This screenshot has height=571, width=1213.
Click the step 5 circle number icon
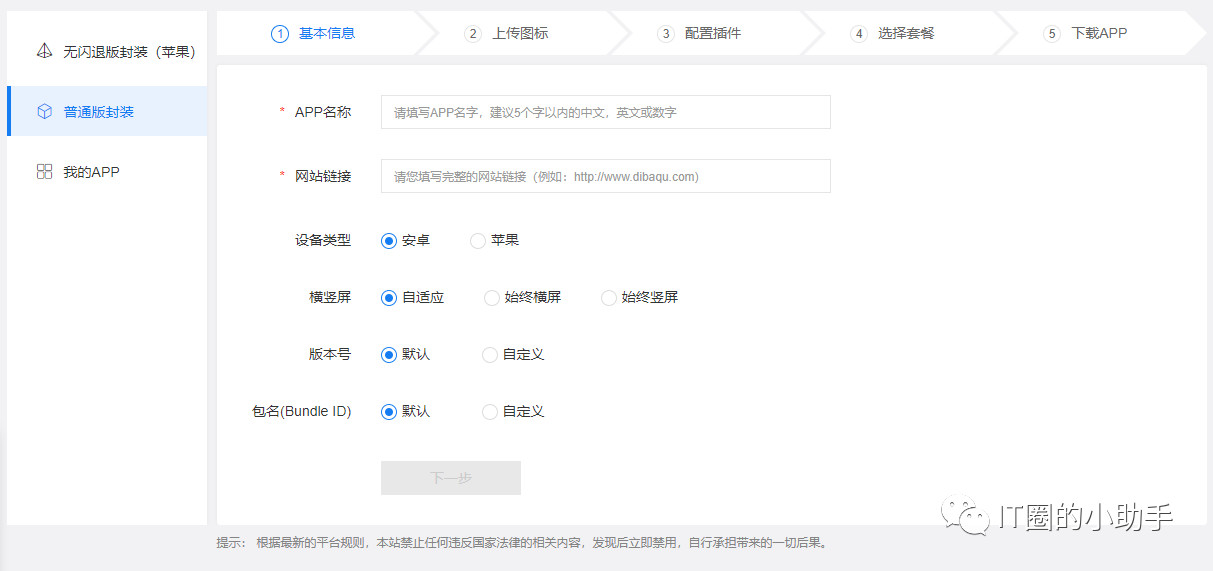tap(1051, 33)
